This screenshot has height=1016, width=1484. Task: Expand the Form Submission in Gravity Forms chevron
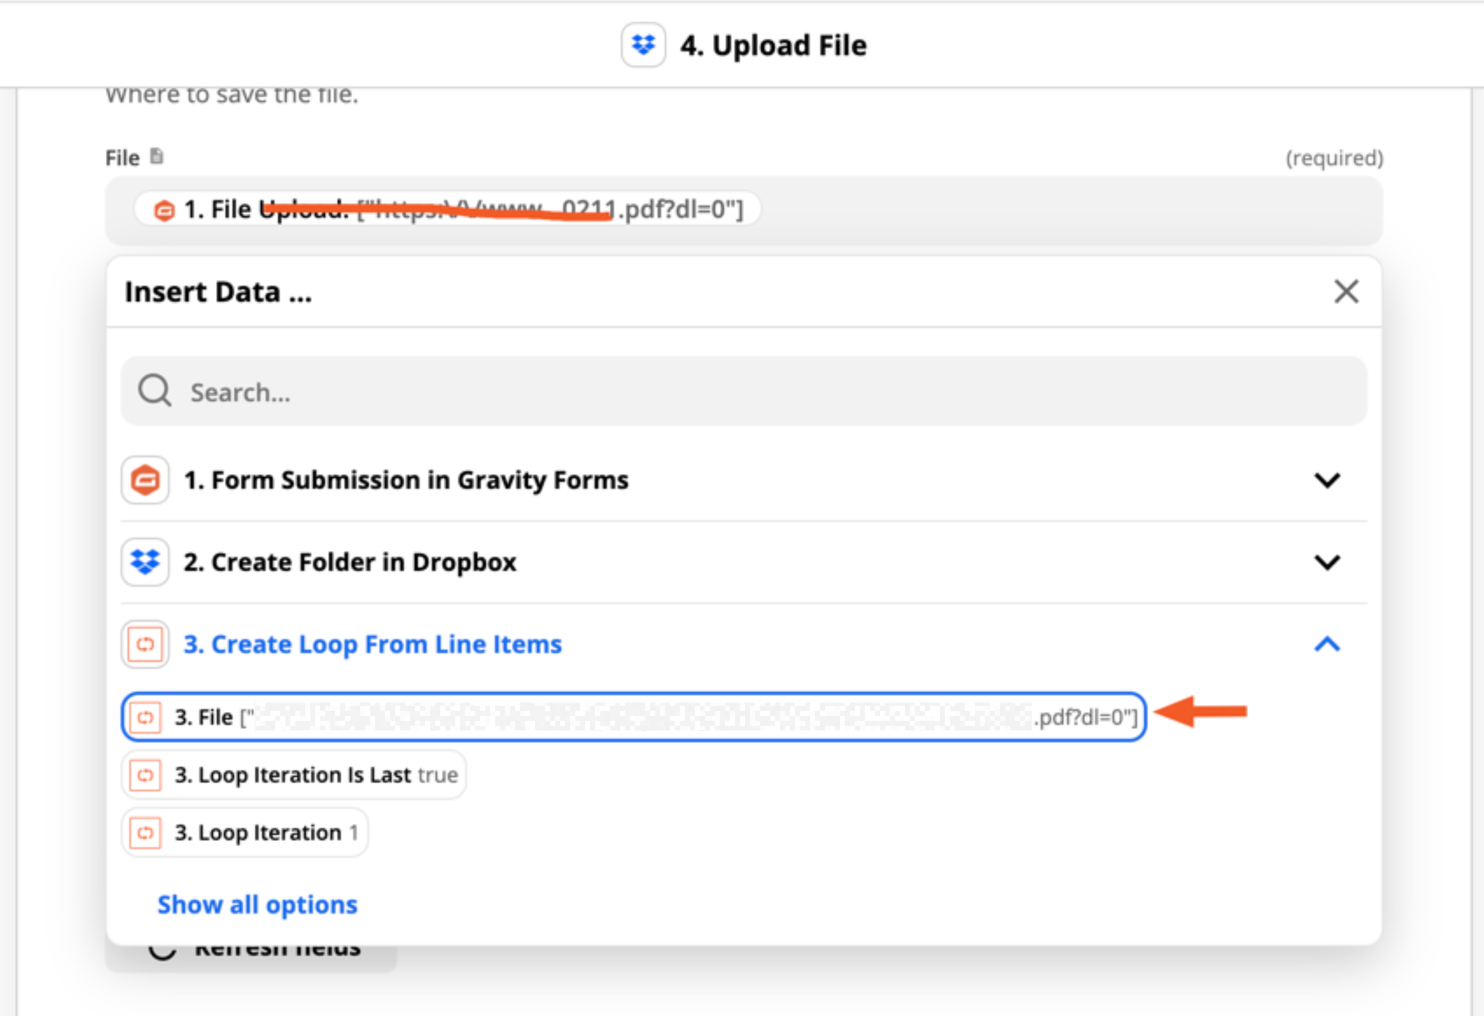tap(1327, 480)
